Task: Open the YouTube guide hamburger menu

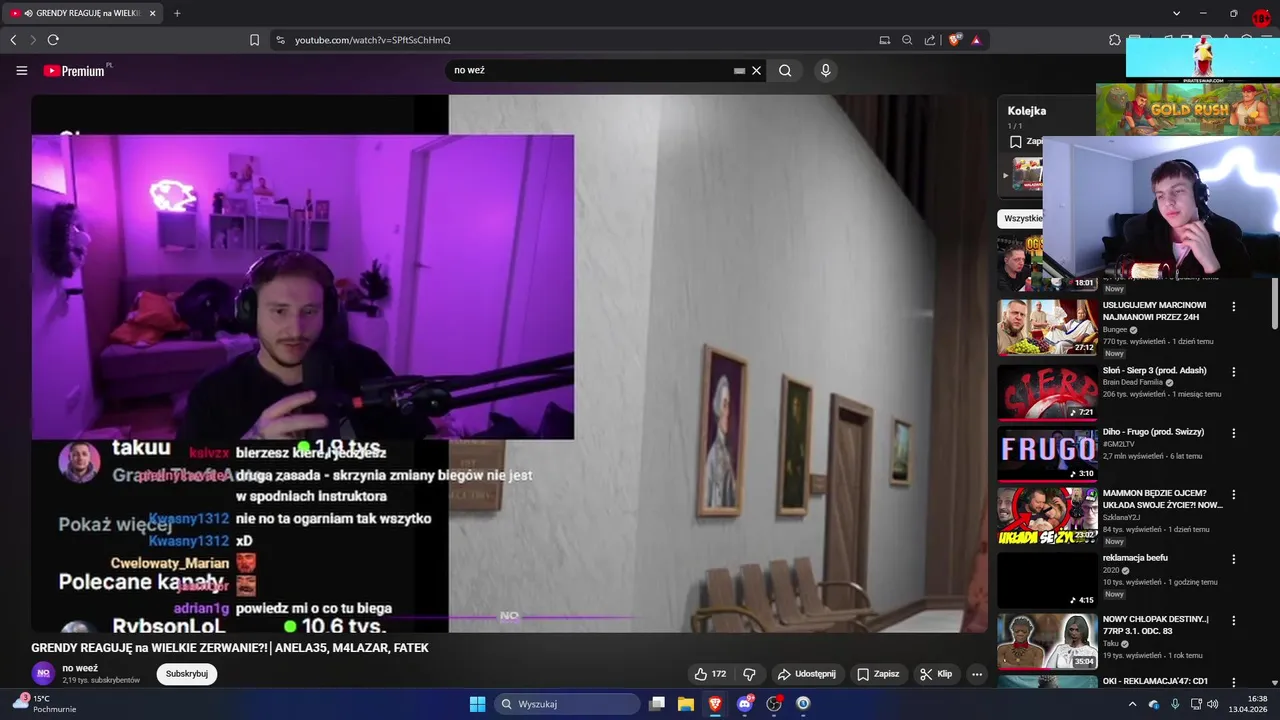Action: click(x=21, y=71)
